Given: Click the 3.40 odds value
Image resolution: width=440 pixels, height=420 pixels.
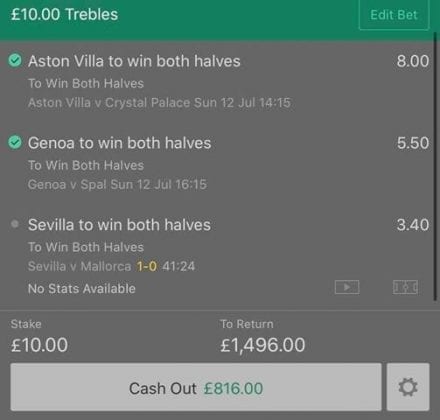Looking at the screenshot, I should 413,225.
